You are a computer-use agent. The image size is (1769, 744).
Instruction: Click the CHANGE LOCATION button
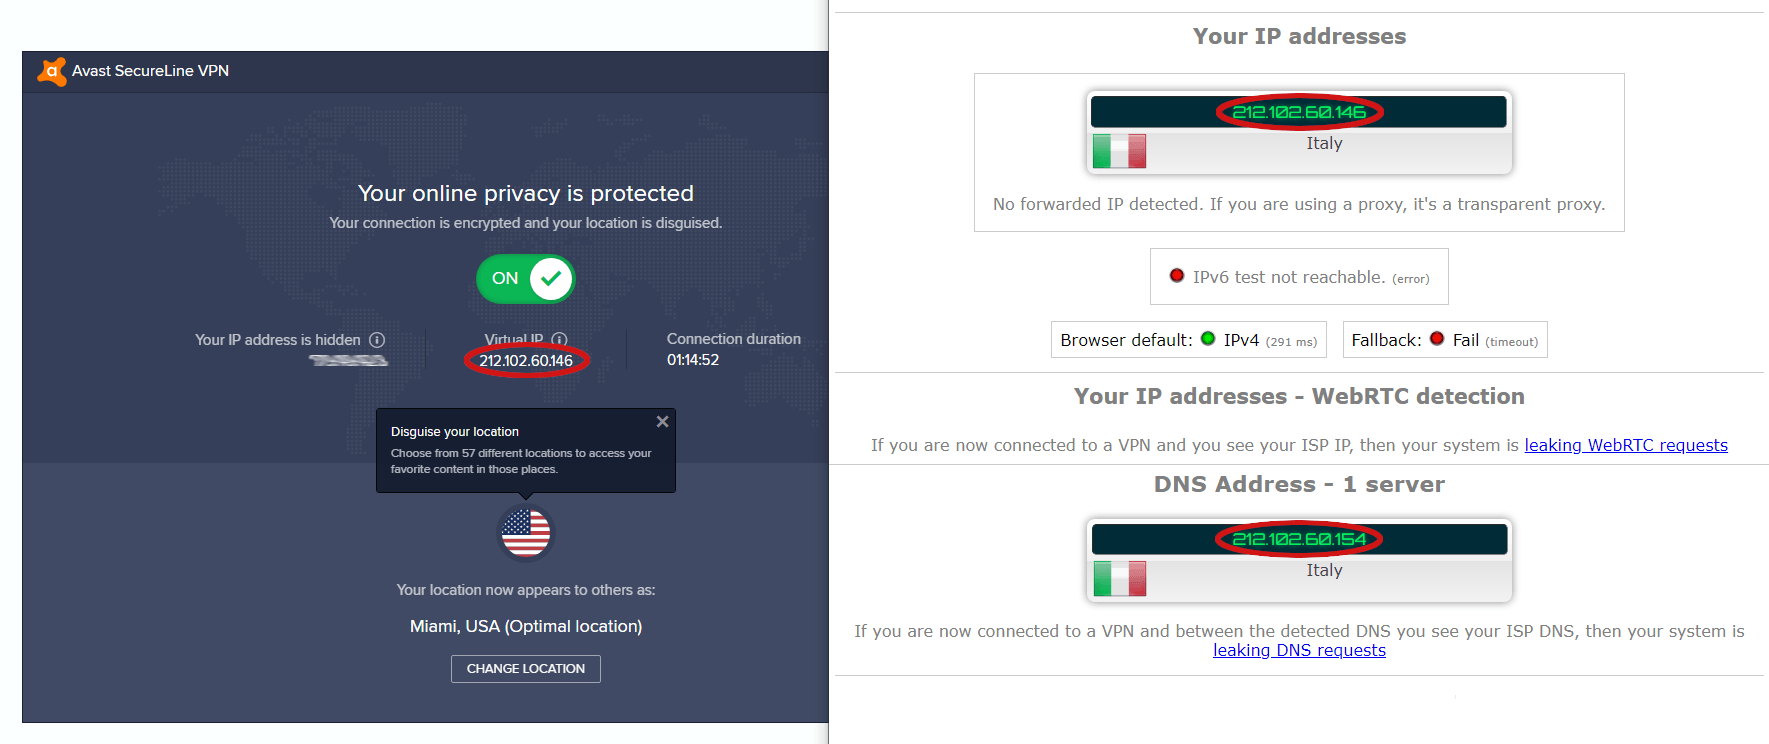click(525, 668)
